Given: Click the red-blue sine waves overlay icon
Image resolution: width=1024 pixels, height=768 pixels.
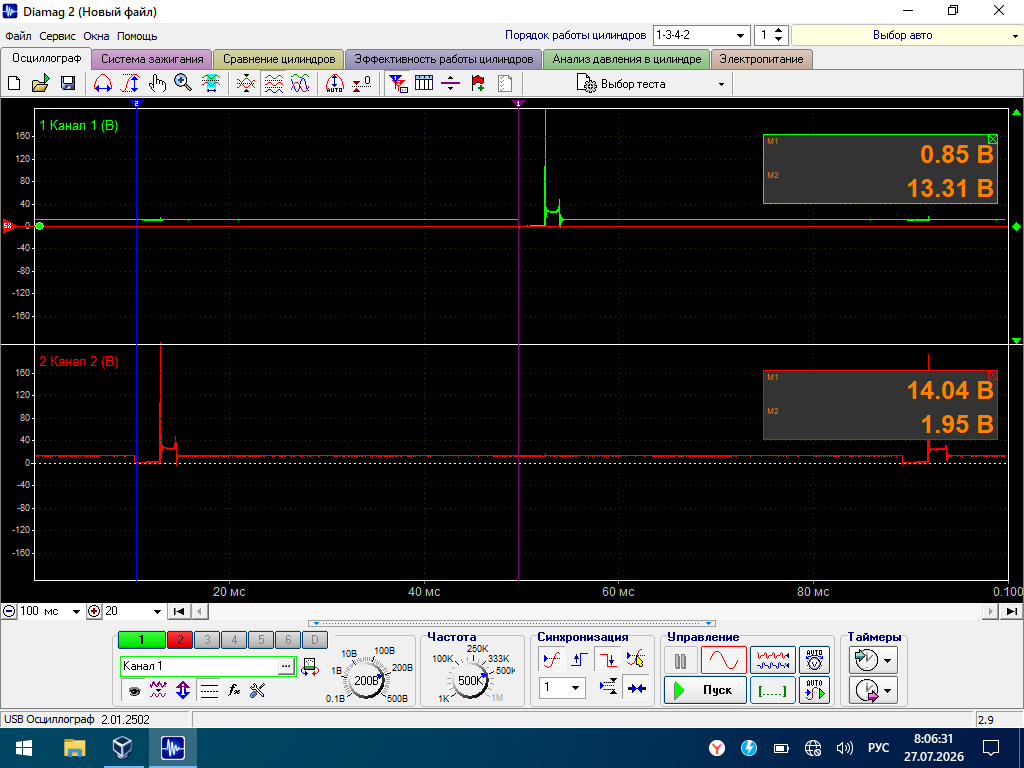Looking at the screenshot, I should (300, 83).
